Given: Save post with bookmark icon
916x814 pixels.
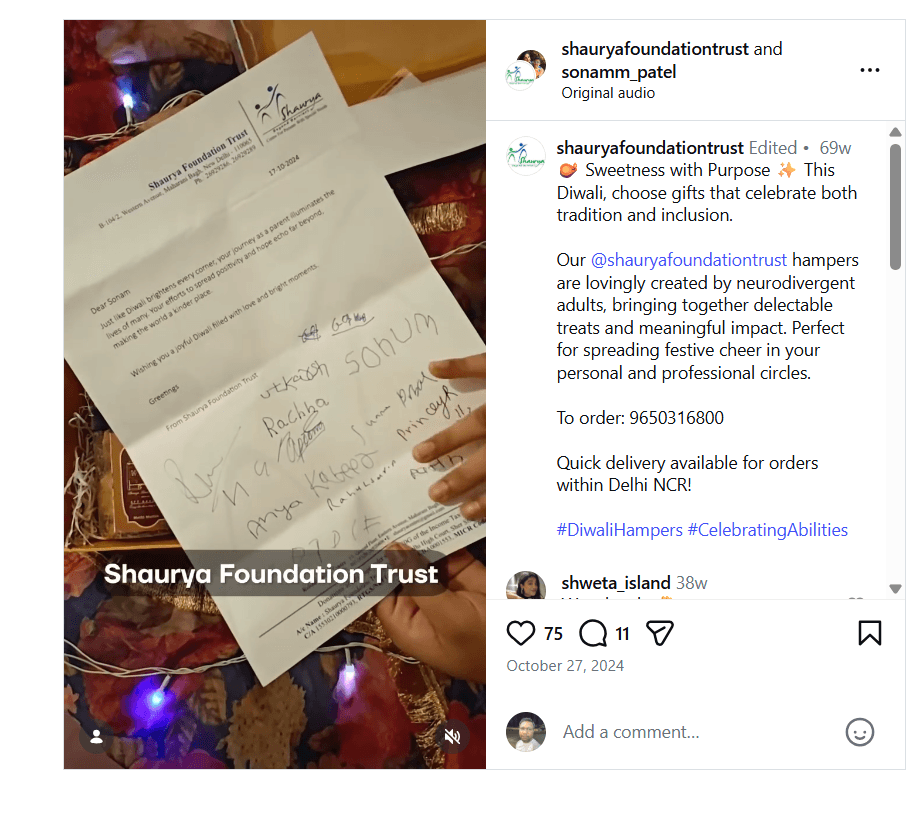Looking at the screenshot, I should click(x=869, y=633).
